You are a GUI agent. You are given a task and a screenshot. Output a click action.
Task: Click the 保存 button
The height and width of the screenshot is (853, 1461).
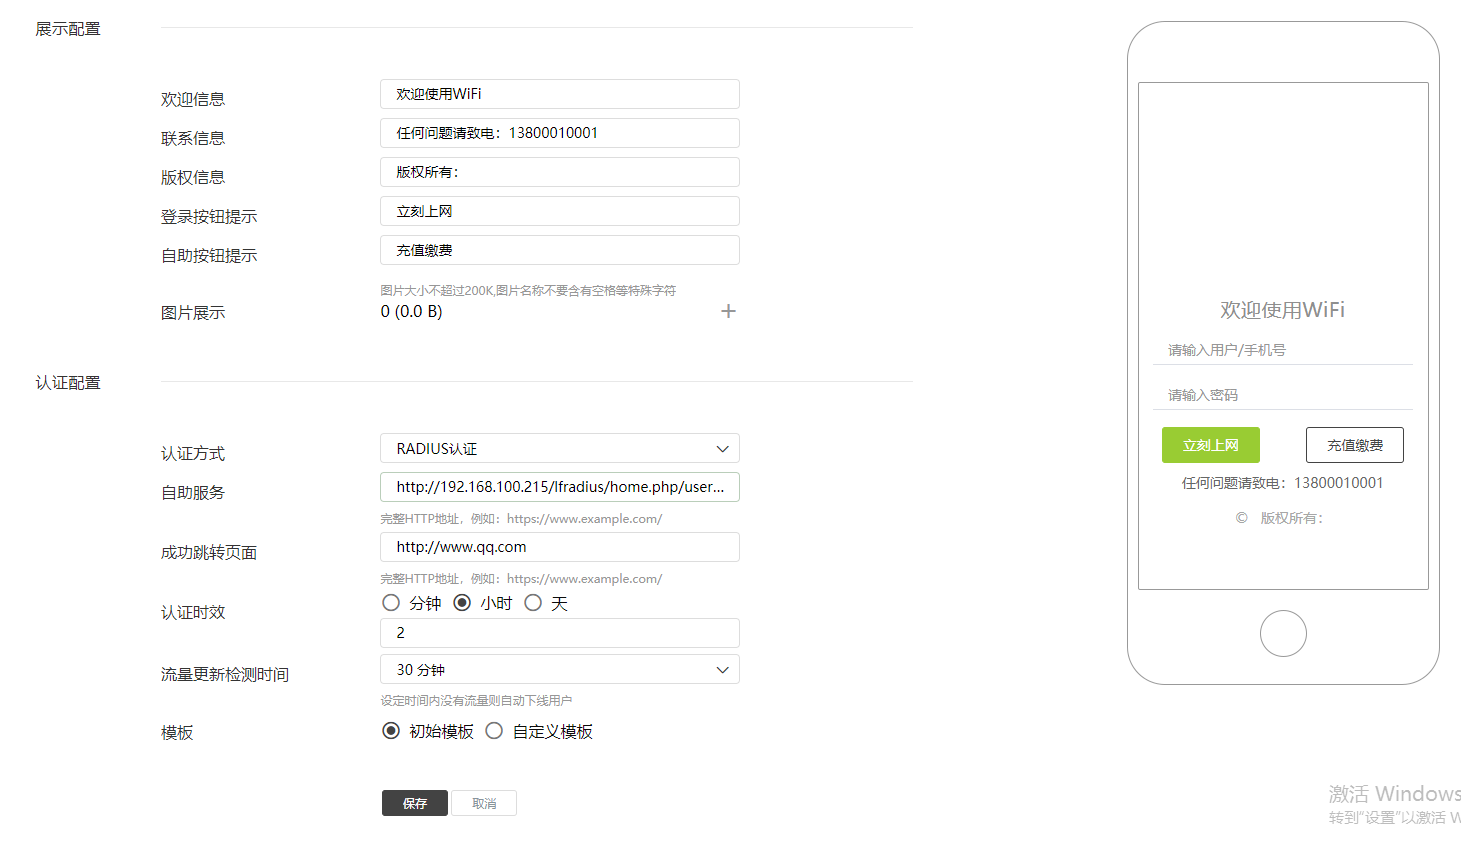pos(414,803)
